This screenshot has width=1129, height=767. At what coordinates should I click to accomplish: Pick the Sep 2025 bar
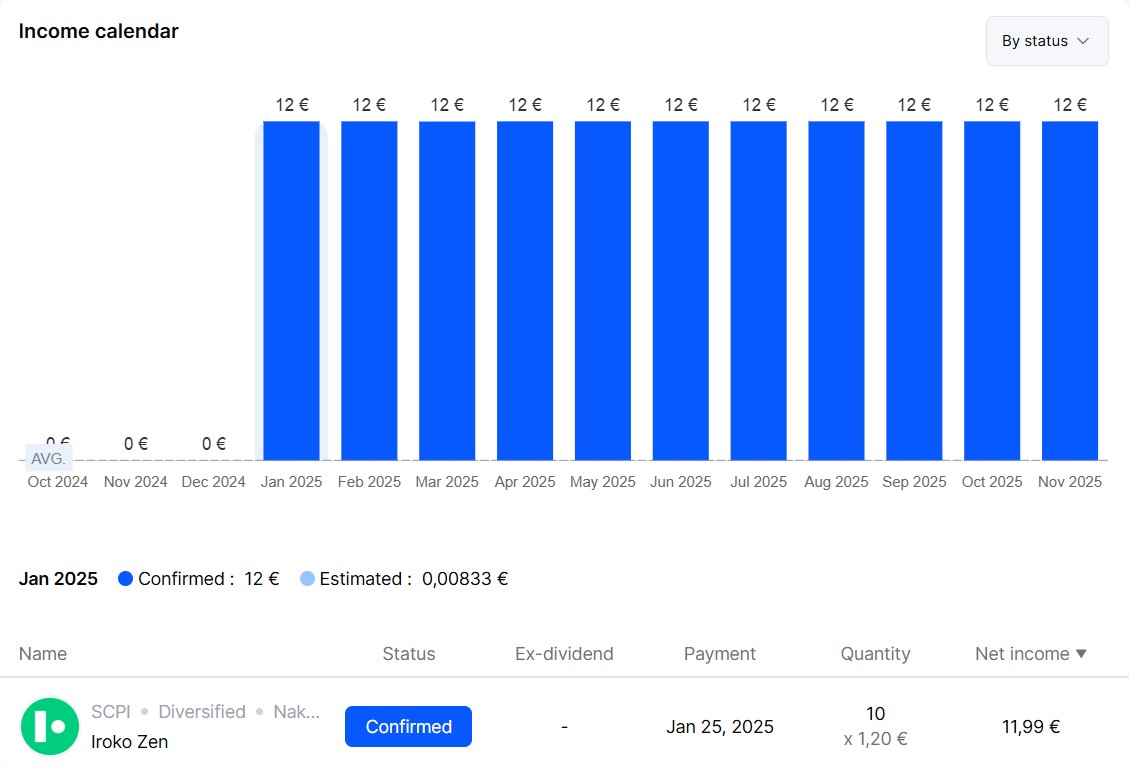point(914,291)
